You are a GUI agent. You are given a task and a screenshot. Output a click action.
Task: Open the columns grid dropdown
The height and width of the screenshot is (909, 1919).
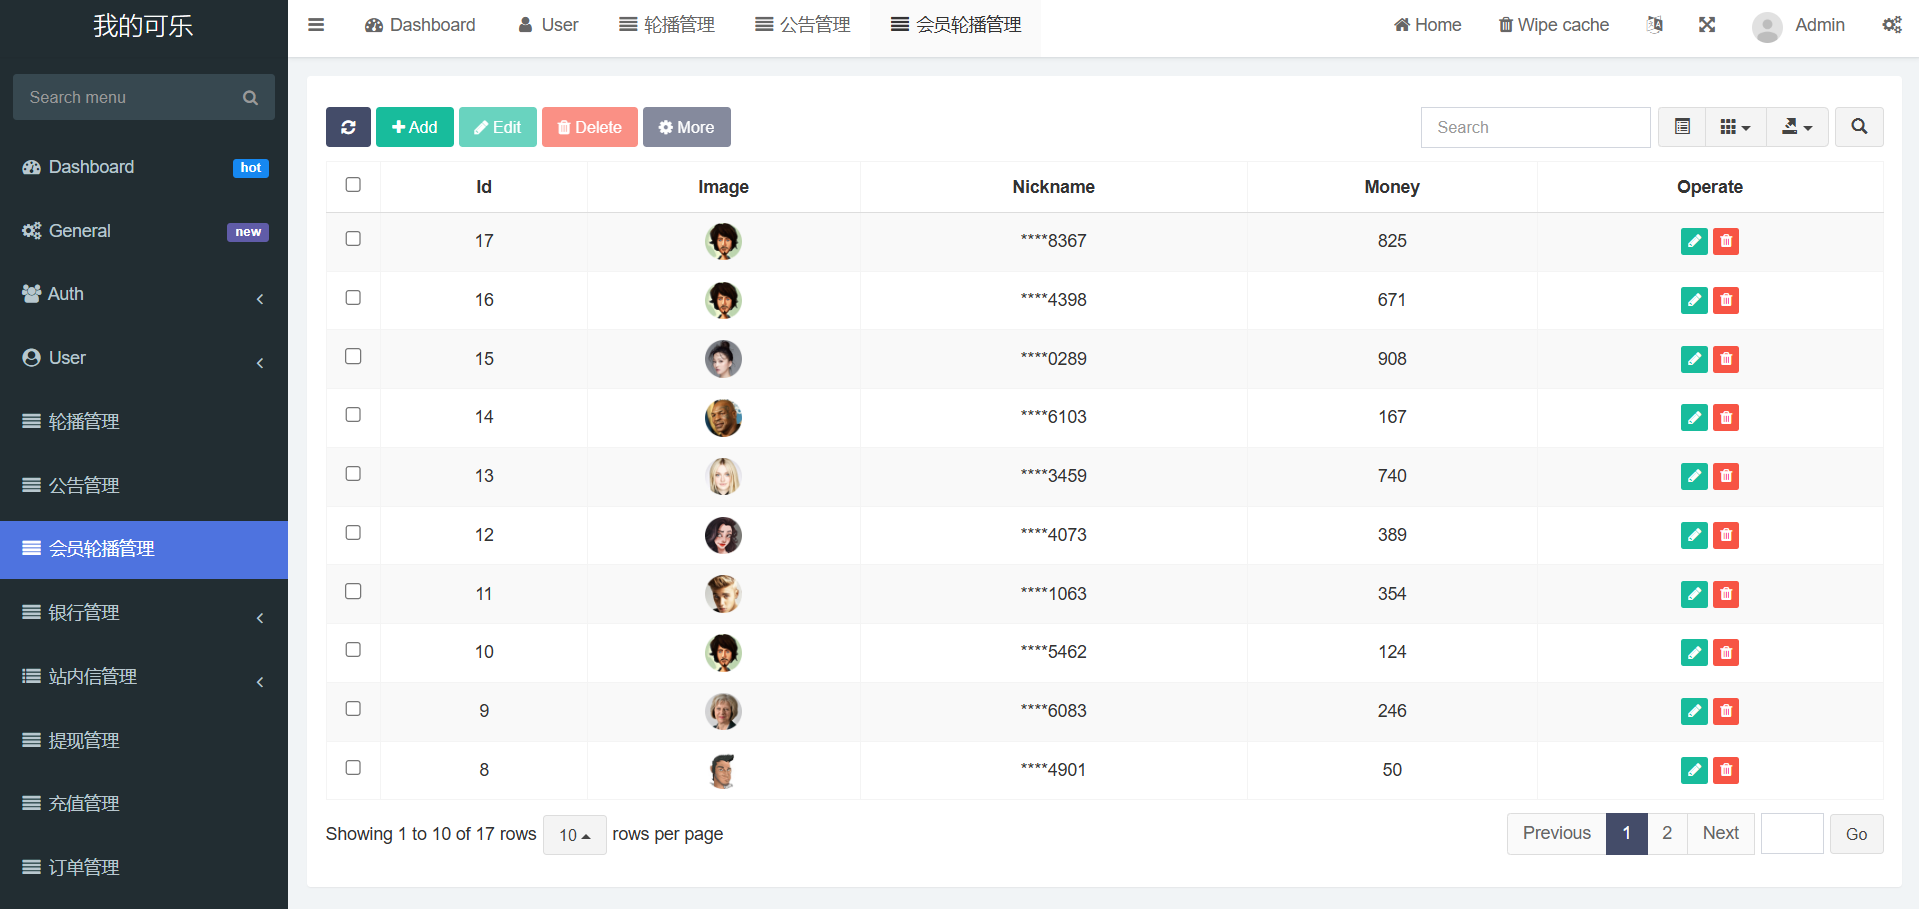[1735, 127]
